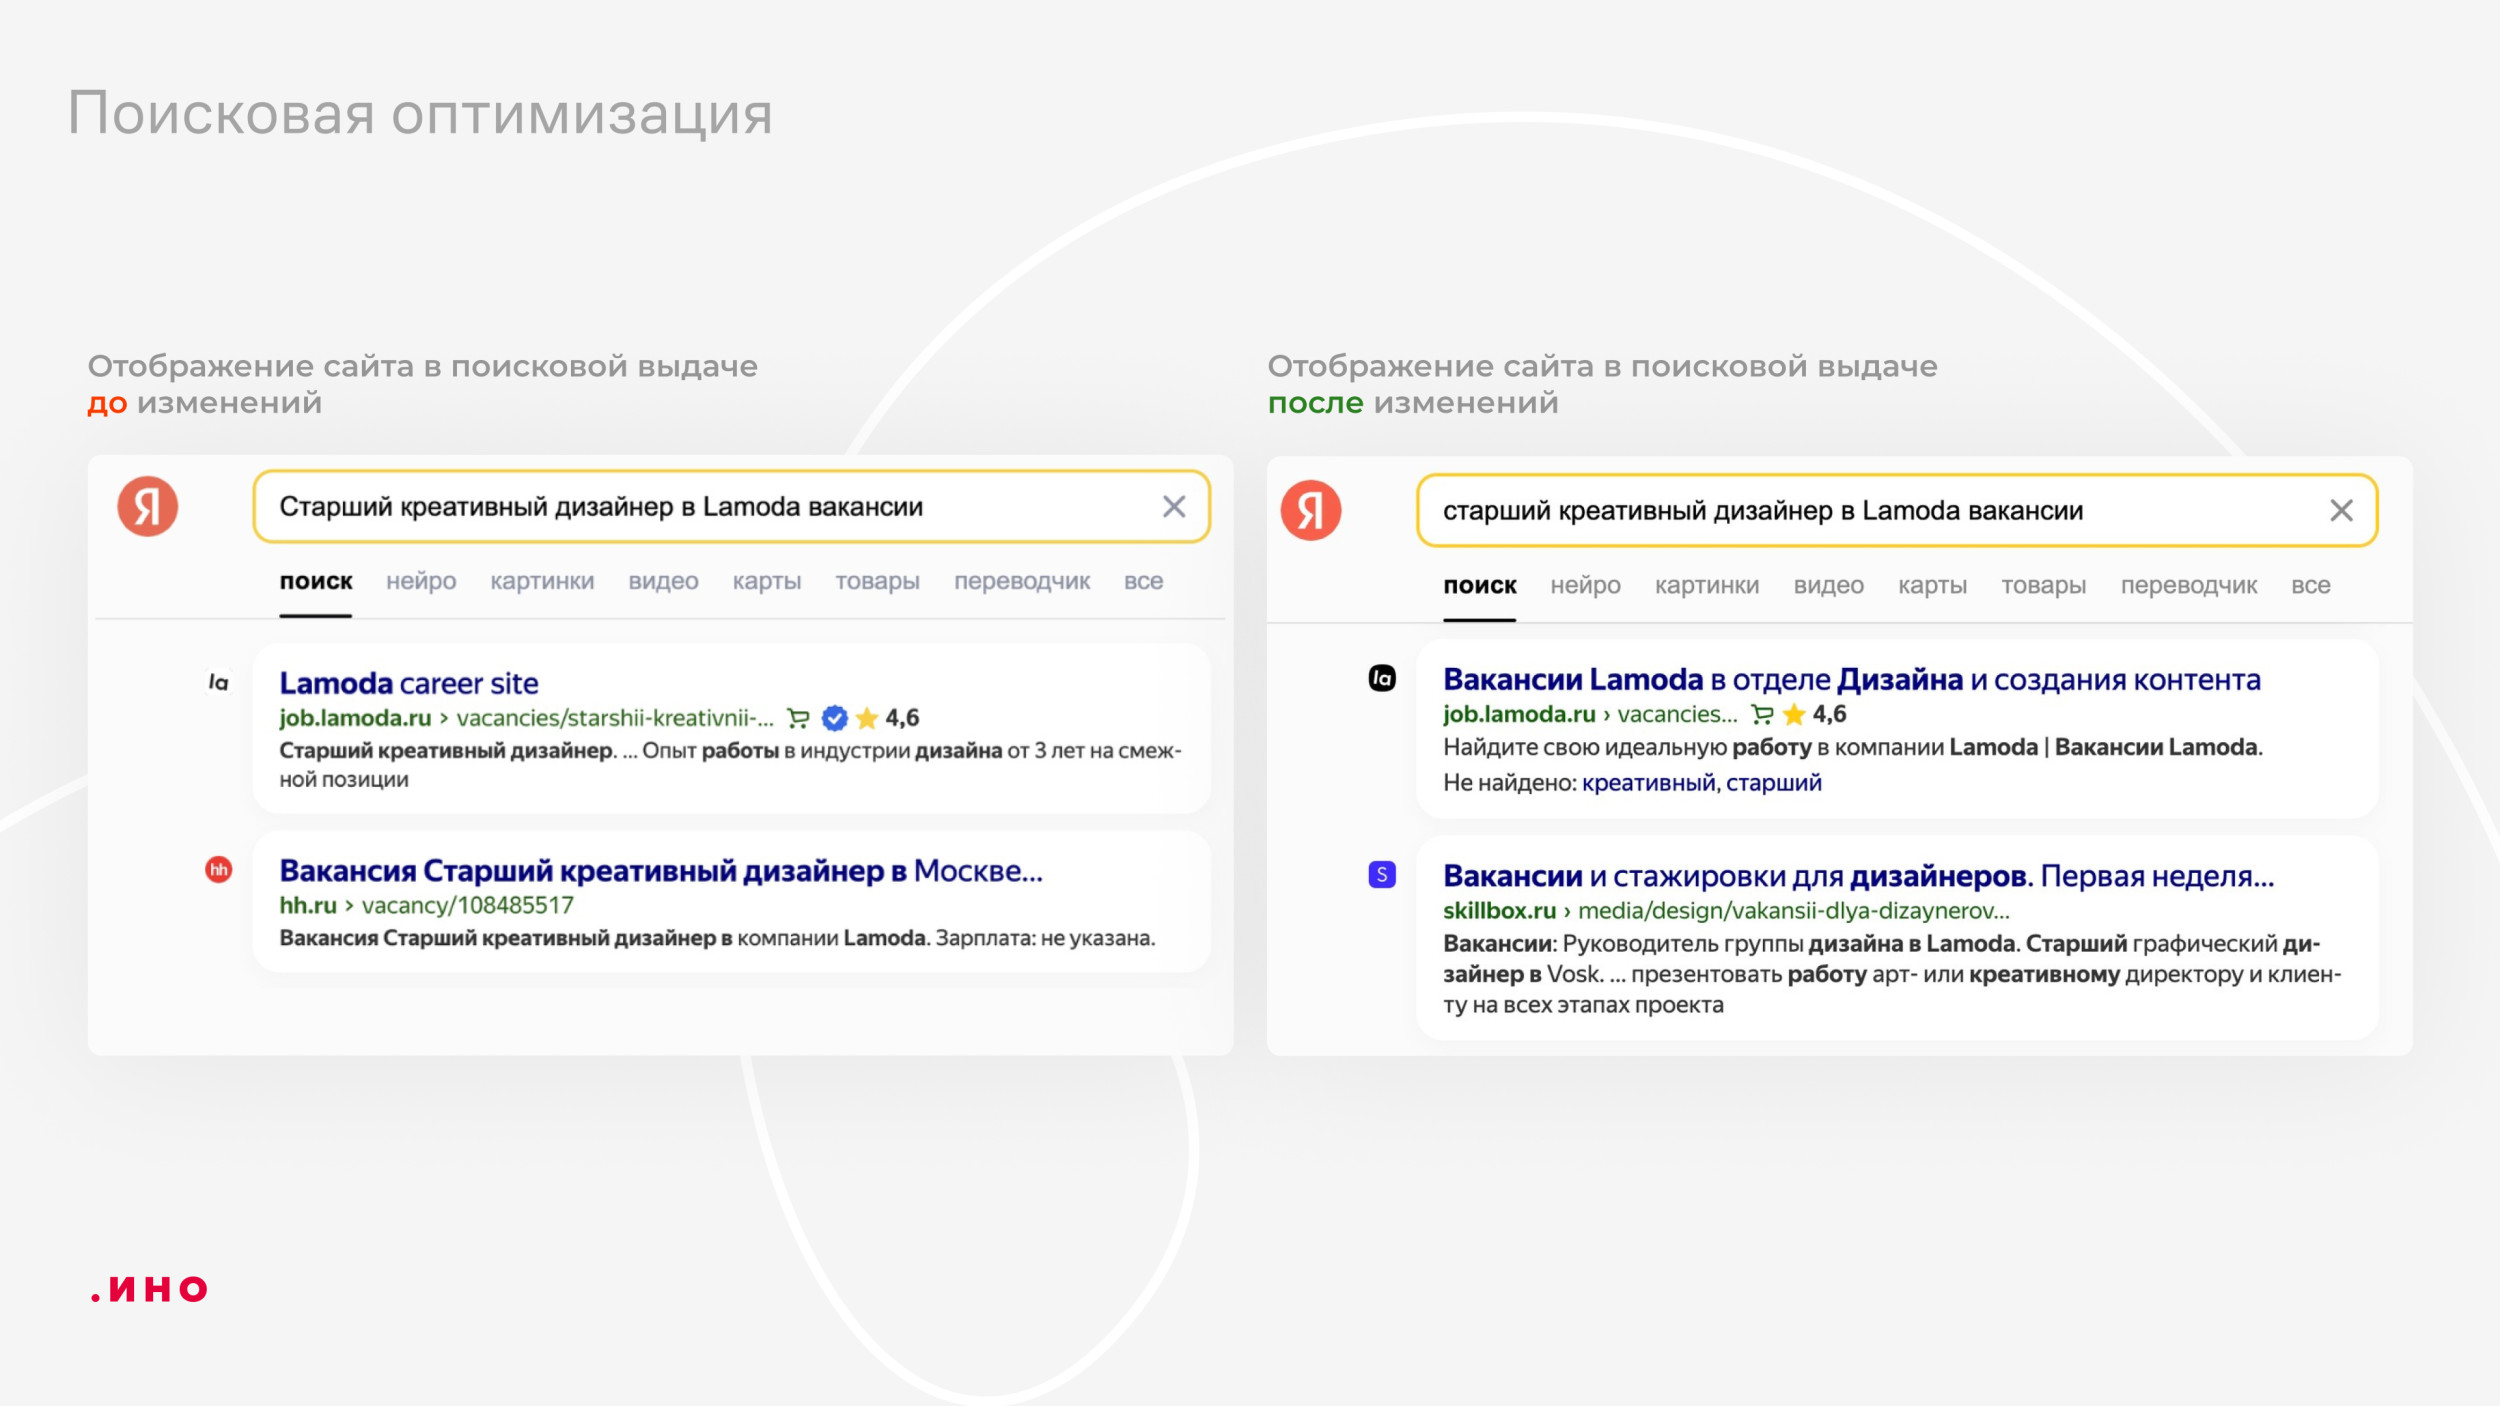
Task: Switch to картинки tab in right panel
Action: pyautogui.click(x=1706, y=585)
